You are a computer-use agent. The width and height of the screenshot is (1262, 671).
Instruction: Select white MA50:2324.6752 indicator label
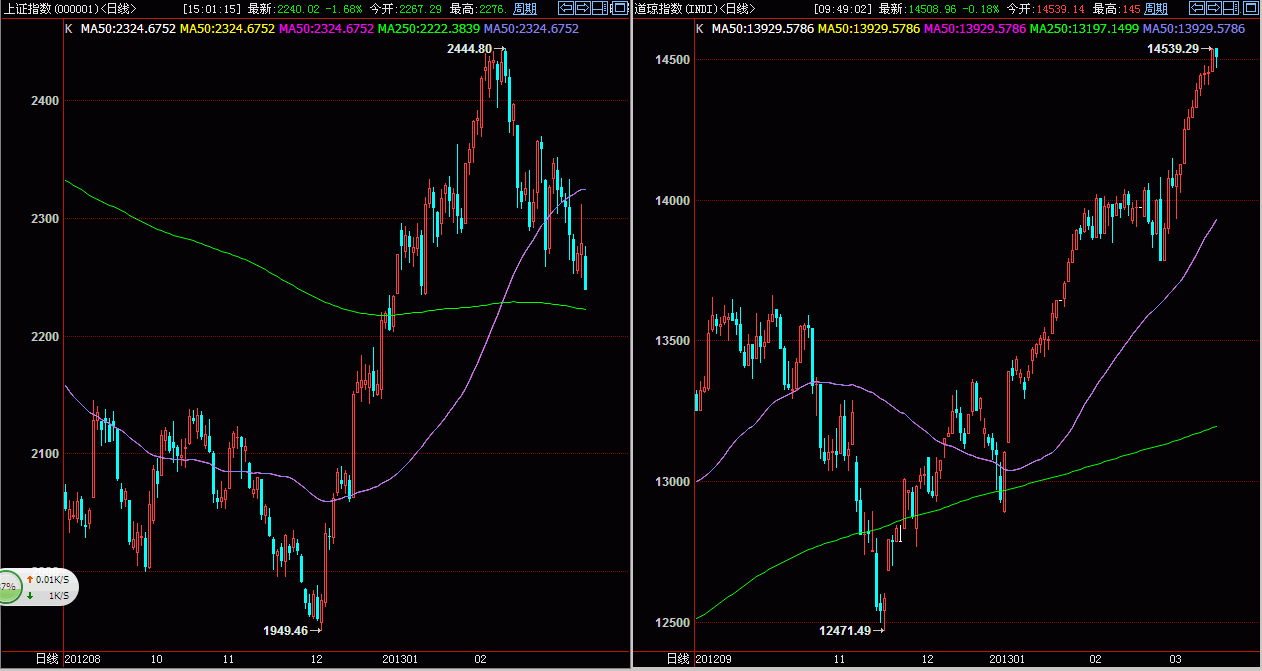(128, 29)
